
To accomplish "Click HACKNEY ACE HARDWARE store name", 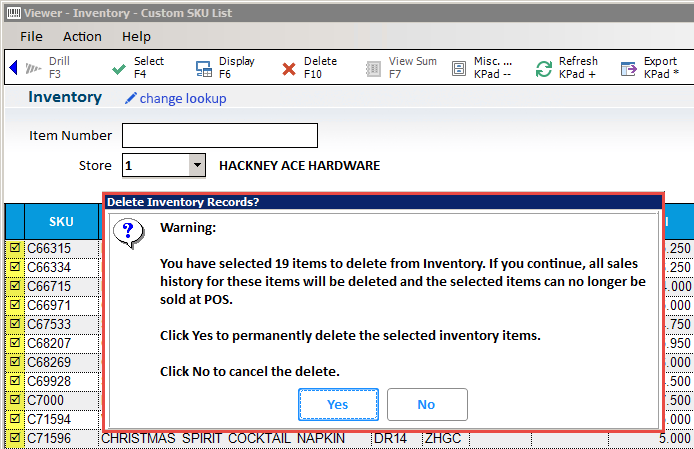I will tap(300, 166).
